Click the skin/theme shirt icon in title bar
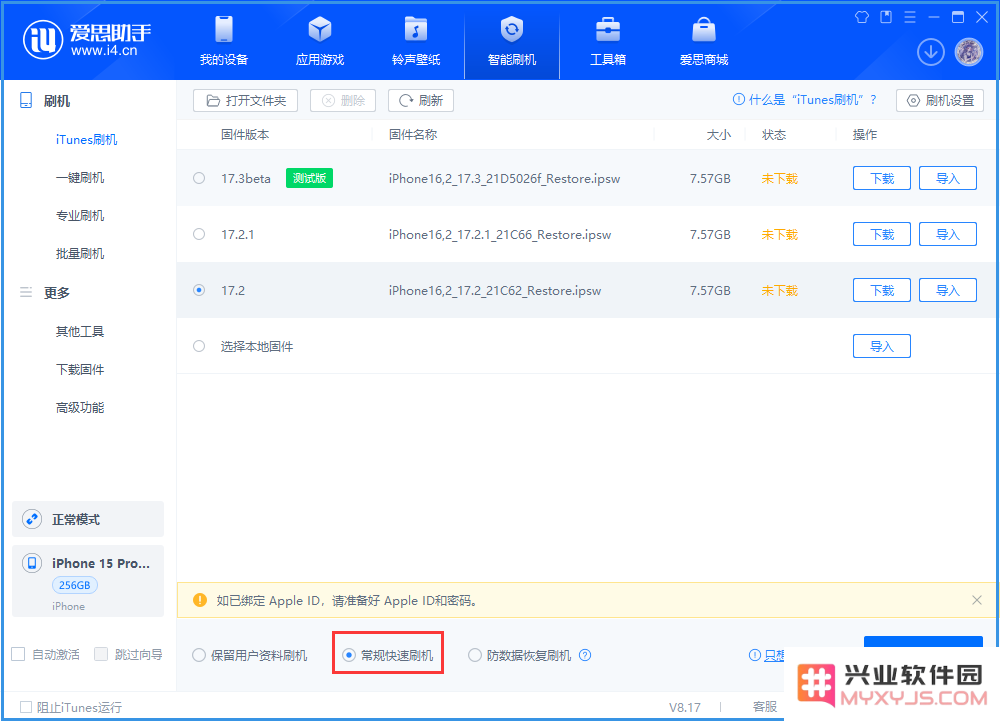This screenshot has height=722, width=1000. pos(862,17)
